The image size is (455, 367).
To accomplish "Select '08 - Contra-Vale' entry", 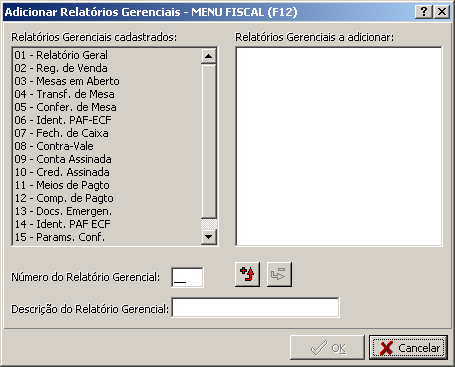I will click(107, 146).
